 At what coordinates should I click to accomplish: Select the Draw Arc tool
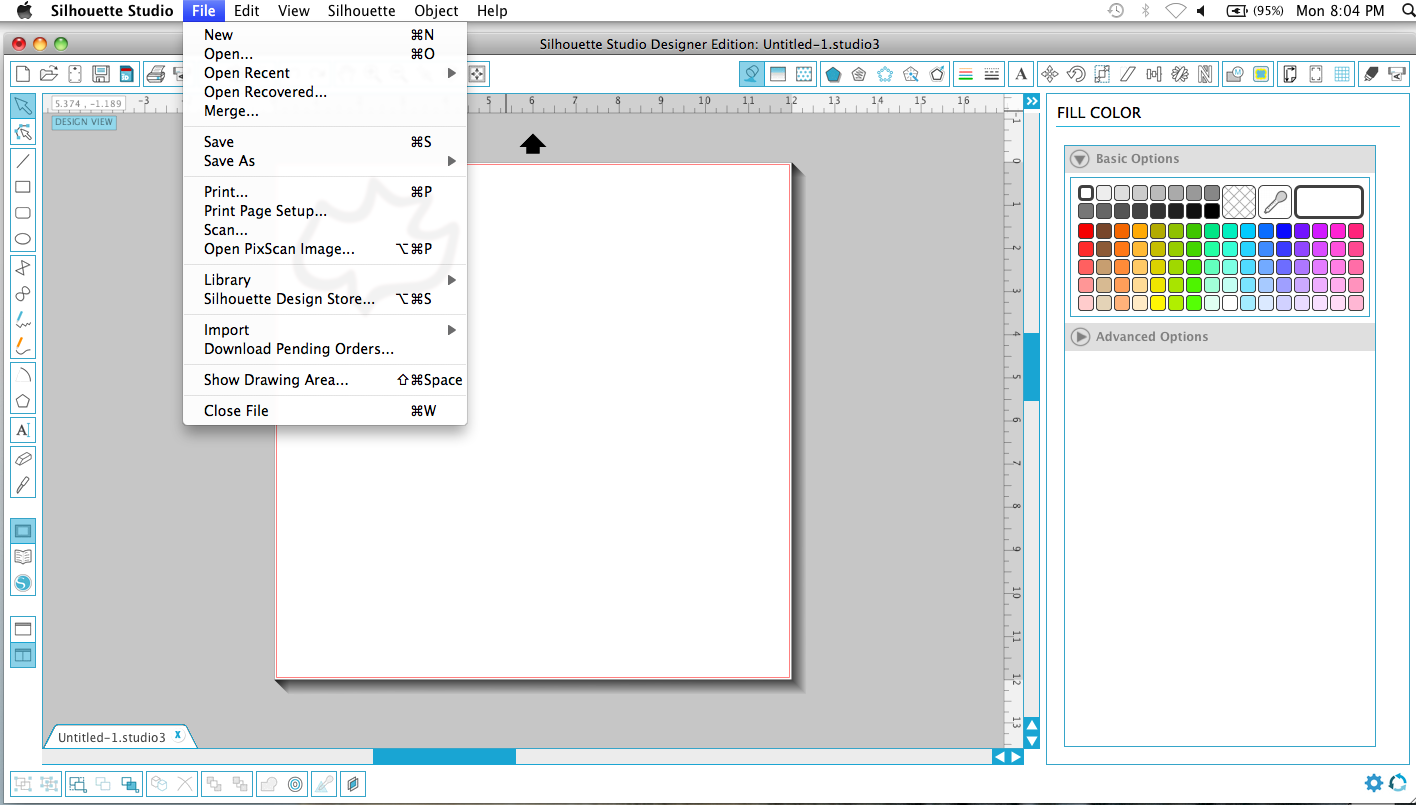[x=23, y=374]
